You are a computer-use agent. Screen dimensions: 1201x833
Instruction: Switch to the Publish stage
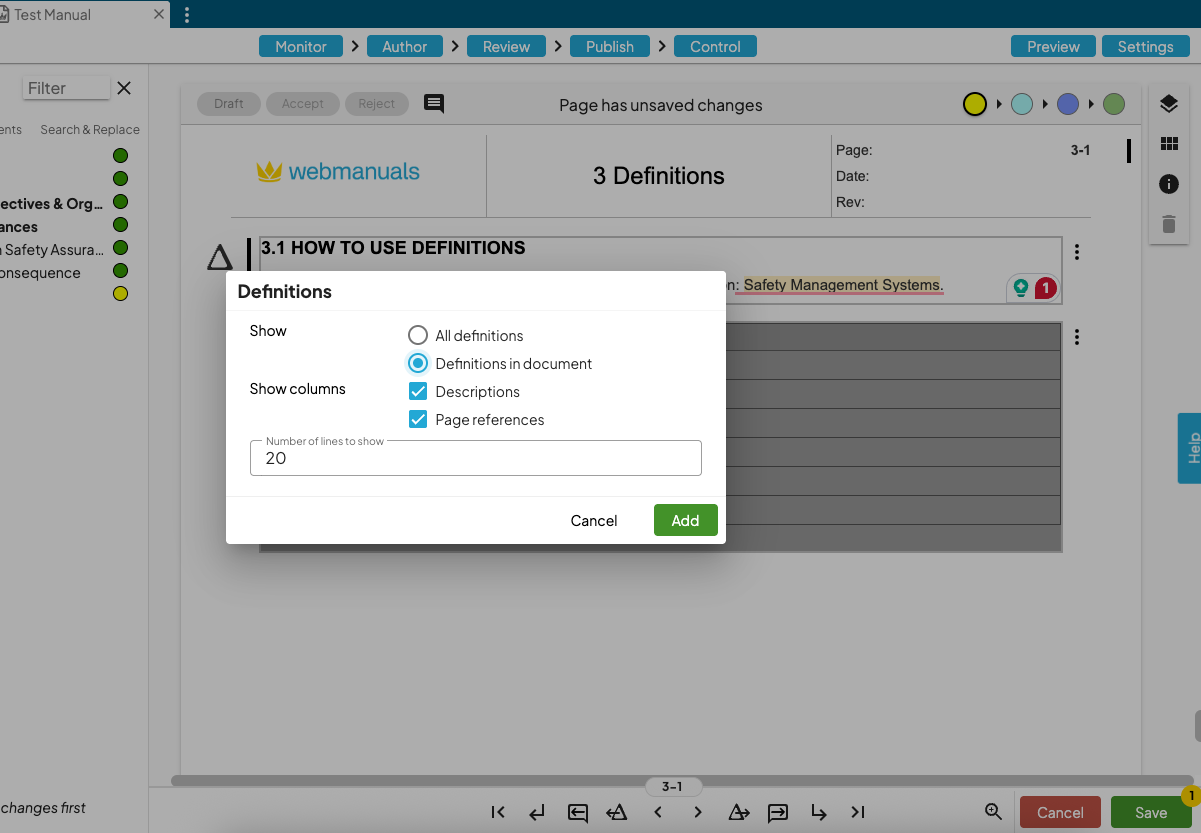pos(610,46)
